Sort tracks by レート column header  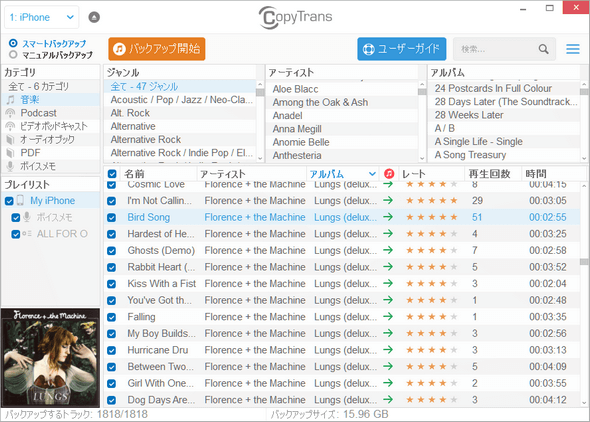[414, 174]
